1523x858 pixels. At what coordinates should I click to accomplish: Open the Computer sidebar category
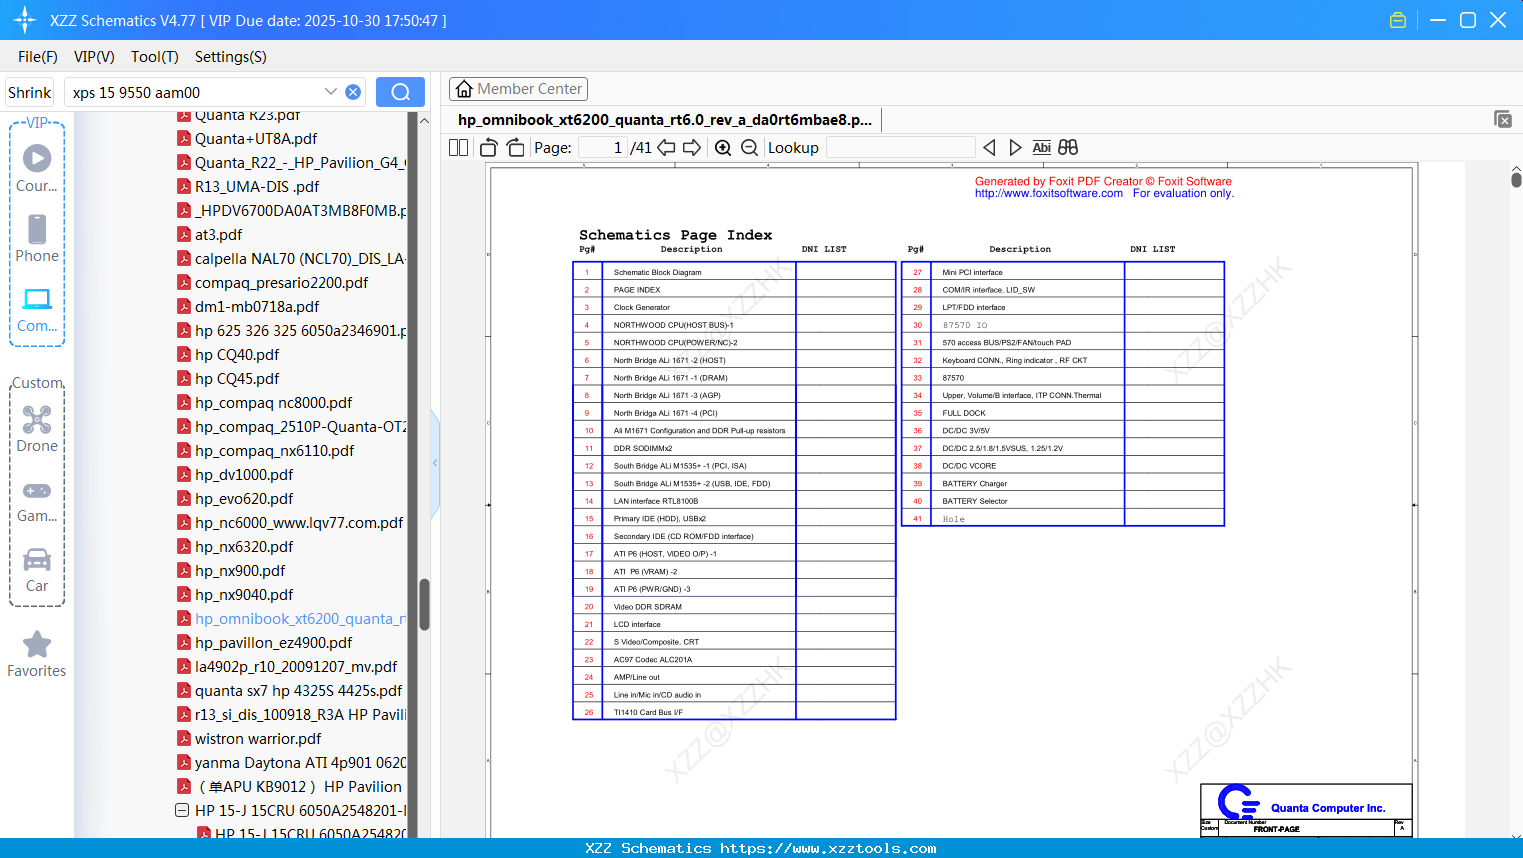point(37,309)
